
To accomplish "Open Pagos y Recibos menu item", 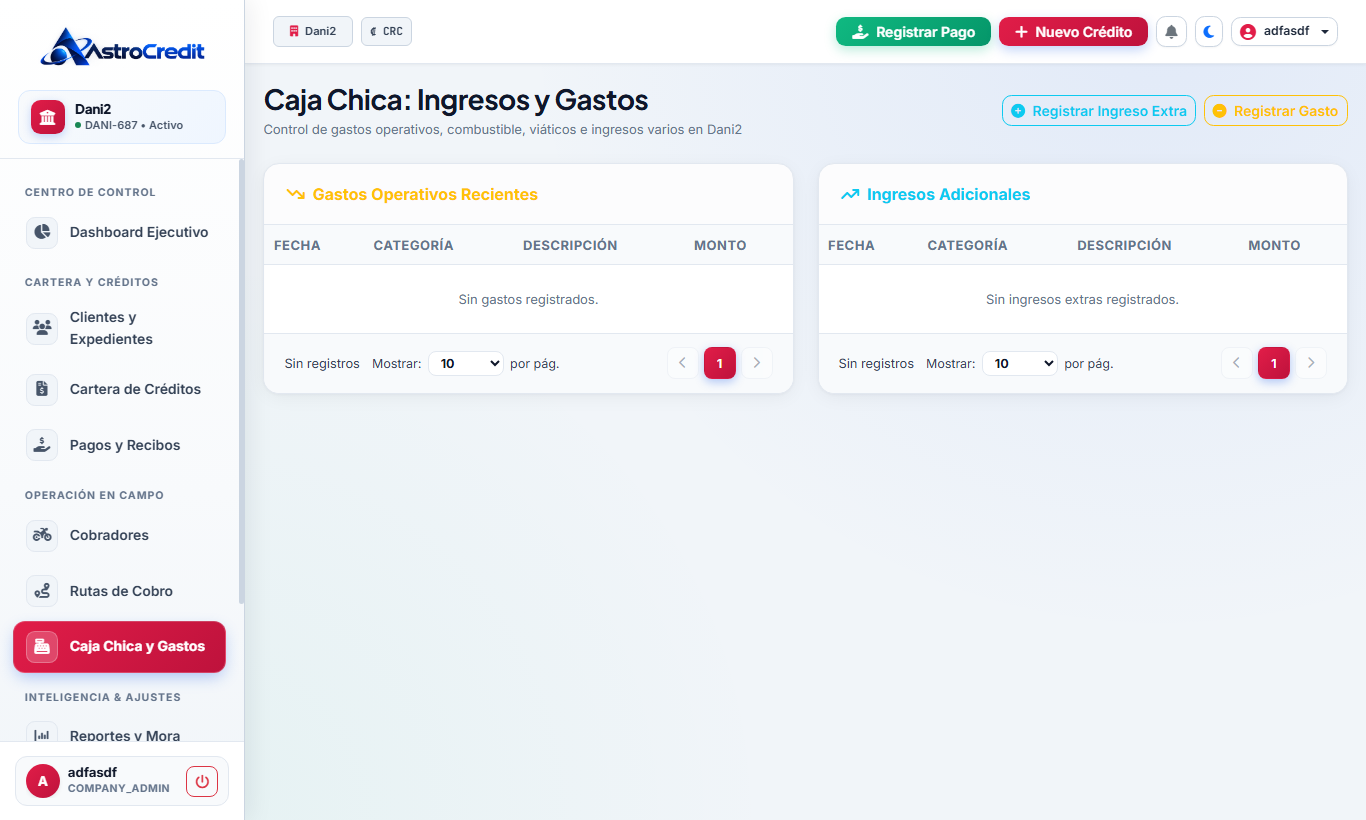I will point(119,445).
